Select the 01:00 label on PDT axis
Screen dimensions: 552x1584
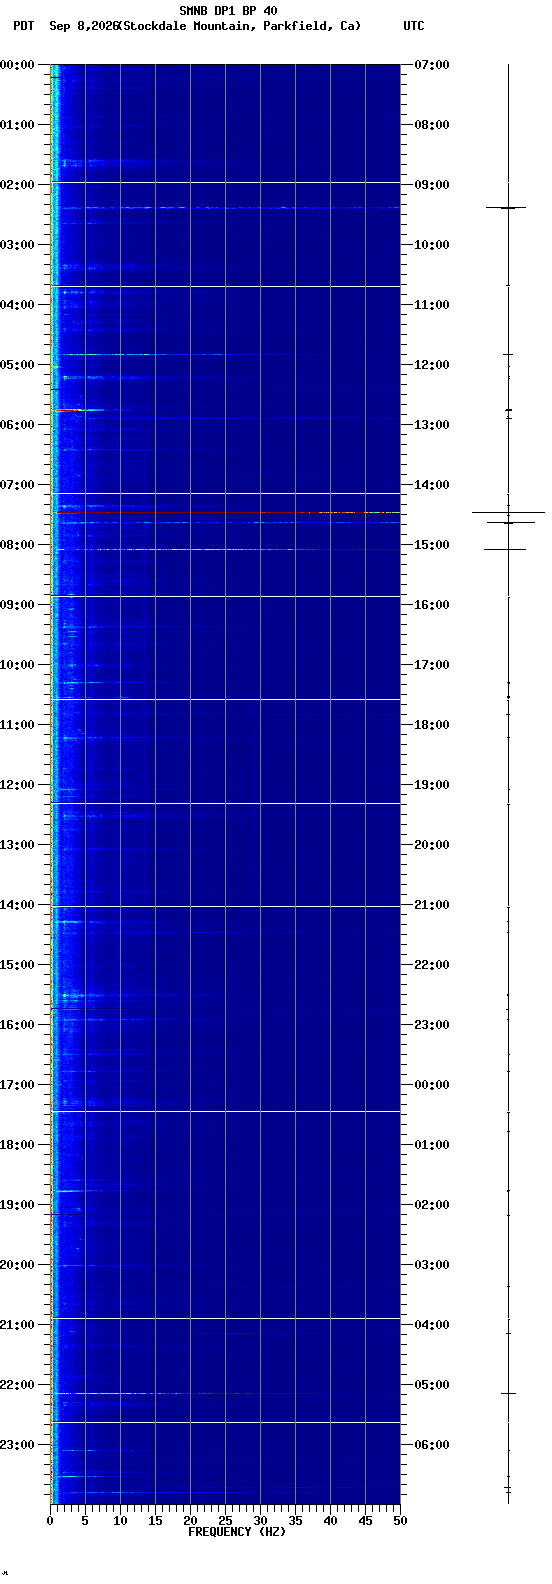click(18, 125)
